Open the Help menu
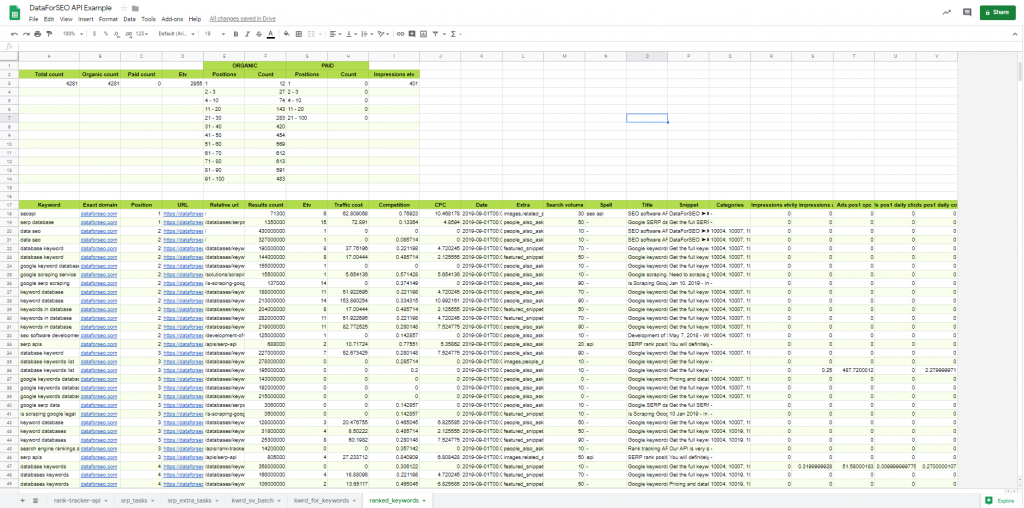 195,19
